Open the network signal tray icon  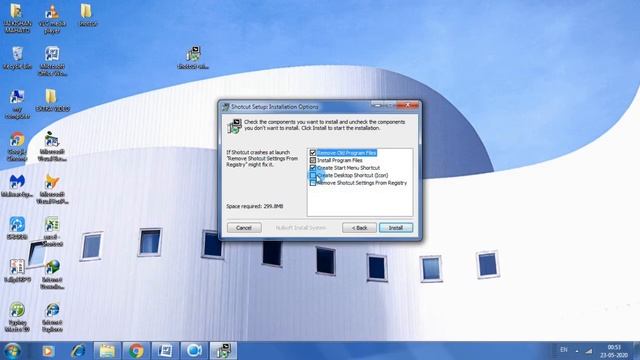[x=589, y=351]
